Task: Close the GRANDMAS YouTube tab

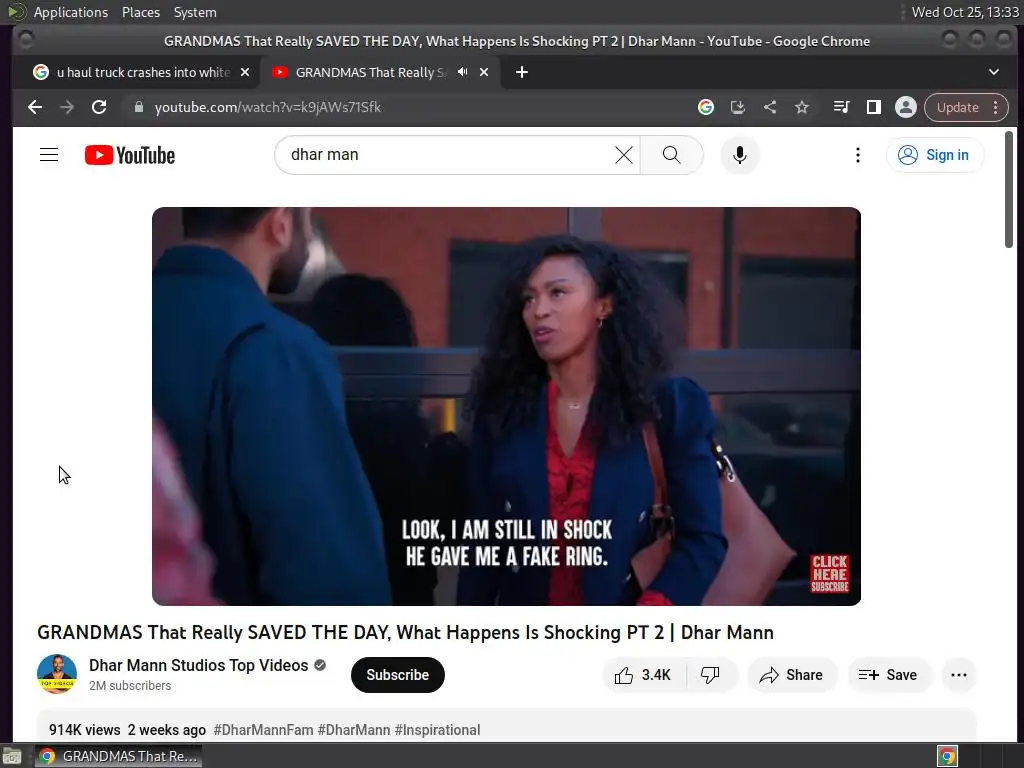Action: (x=484, y=72)
